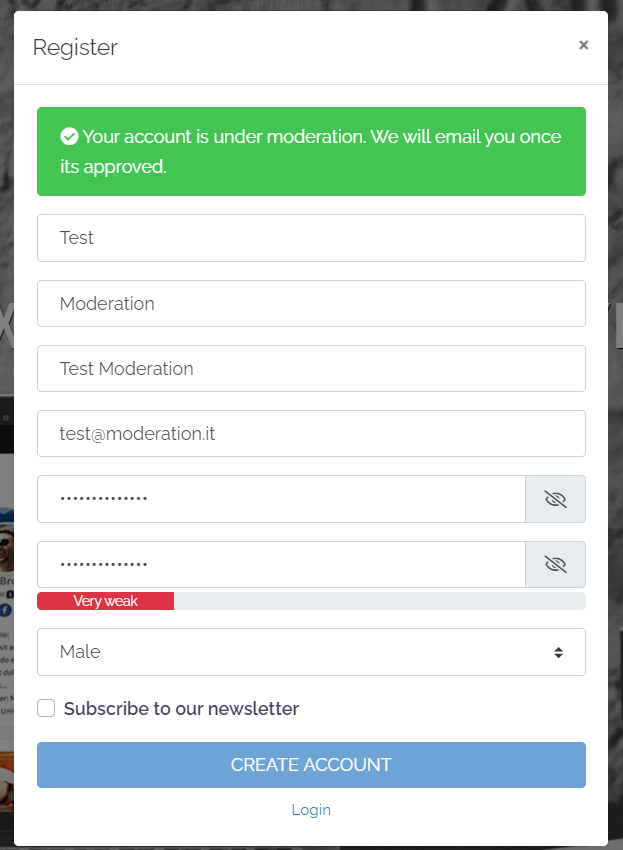Toggle visibility of the first password field
This screenshot has width=623, height=850.
click(555, 498)
